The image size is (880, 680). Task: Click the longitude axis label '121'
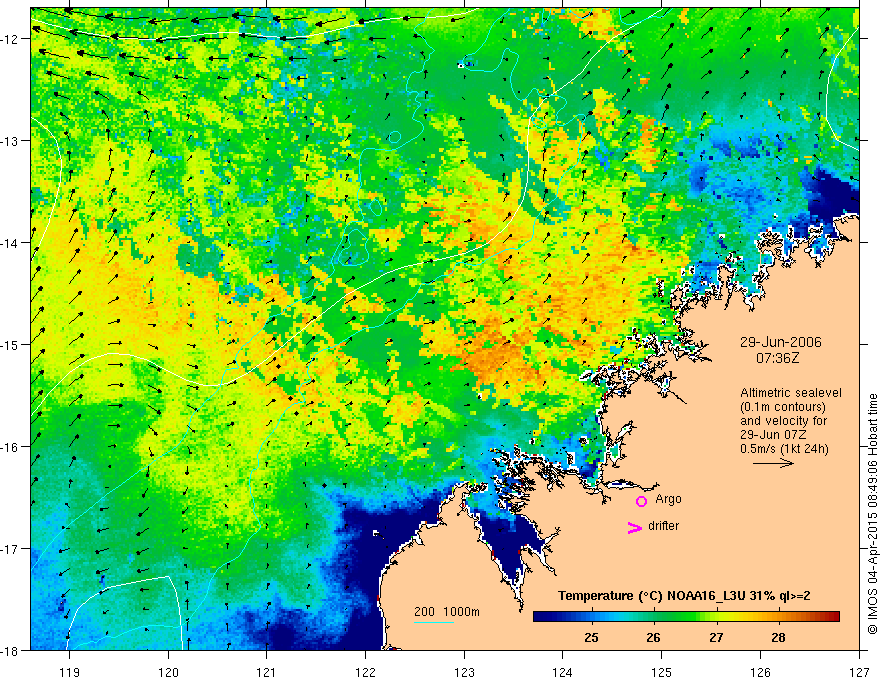point(267,672)
